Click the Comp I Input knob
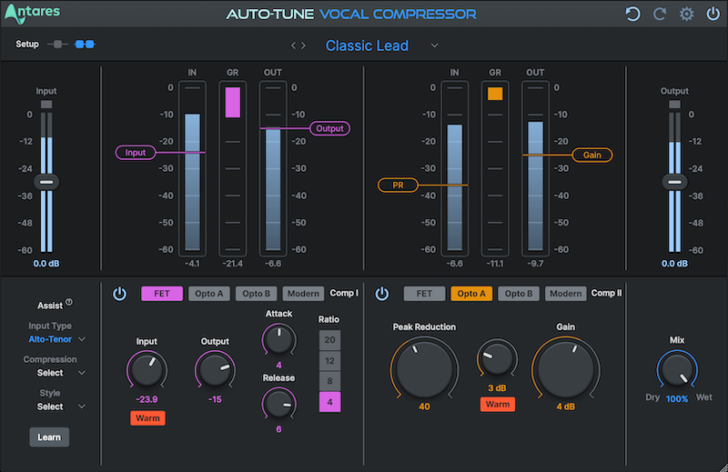Image resolution: width=728 pixels, height=472 pixels. coord(147,370)
